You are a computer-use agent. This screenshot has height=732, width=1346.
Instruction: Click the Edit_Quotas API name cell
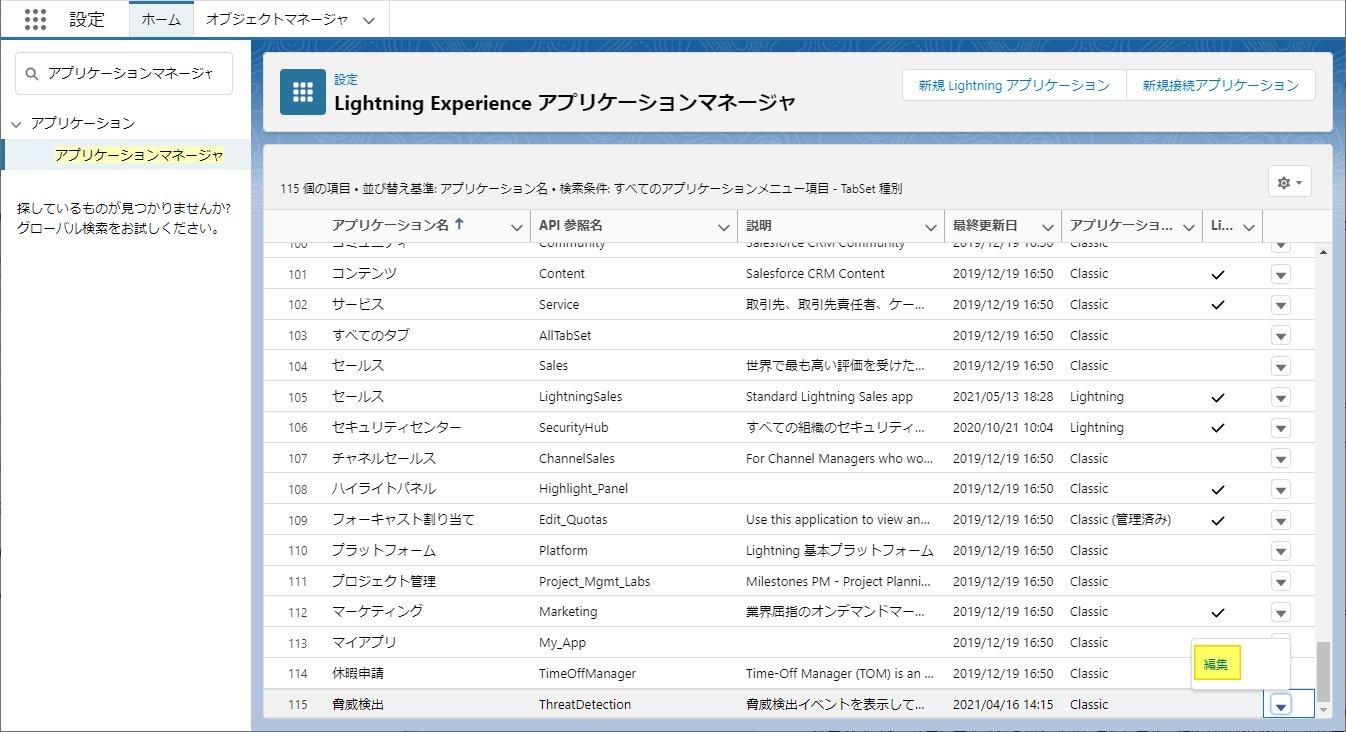coord(573,520)
